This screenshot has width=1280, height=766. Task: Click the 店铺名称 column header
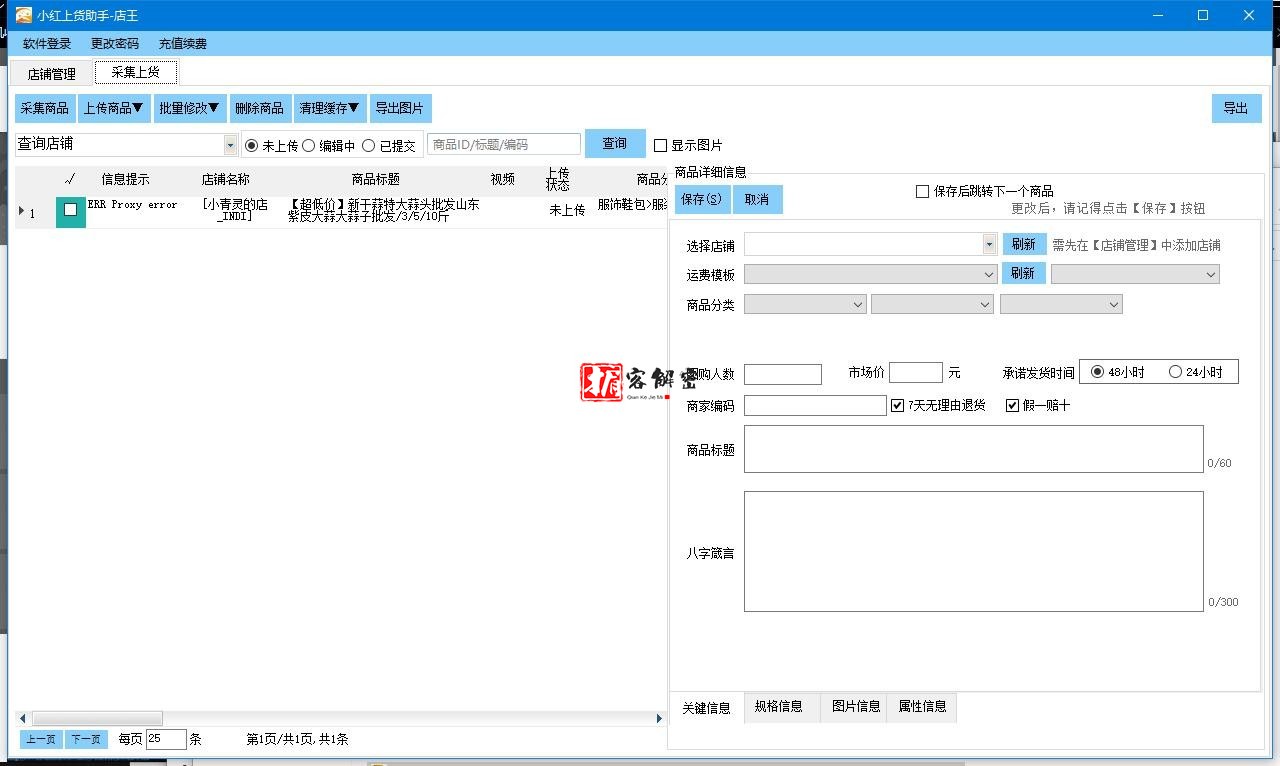tap(226, 180)
